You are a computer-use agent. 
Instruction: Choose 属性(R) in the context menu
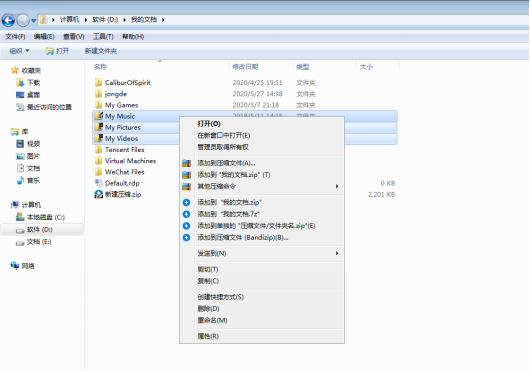click(208, 336)
